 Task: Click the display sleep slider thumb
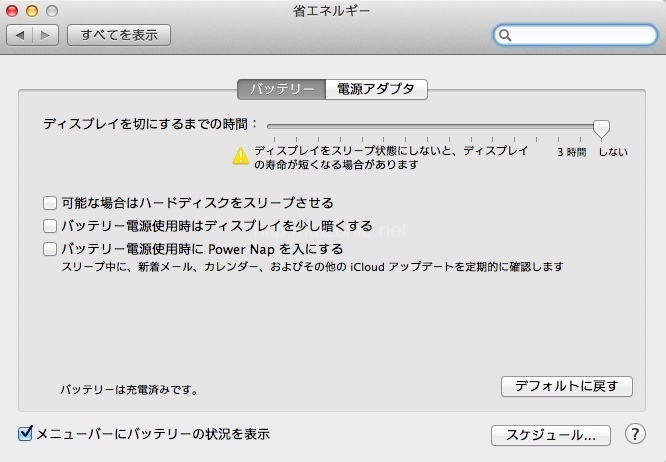(601, 129)
